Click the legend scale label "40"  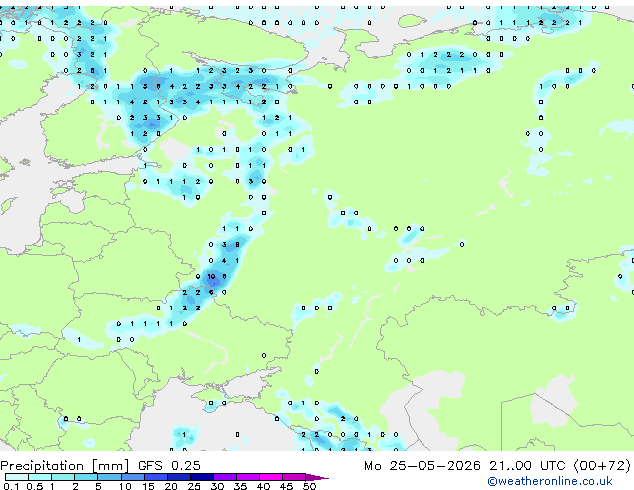(x=263, y=486)
